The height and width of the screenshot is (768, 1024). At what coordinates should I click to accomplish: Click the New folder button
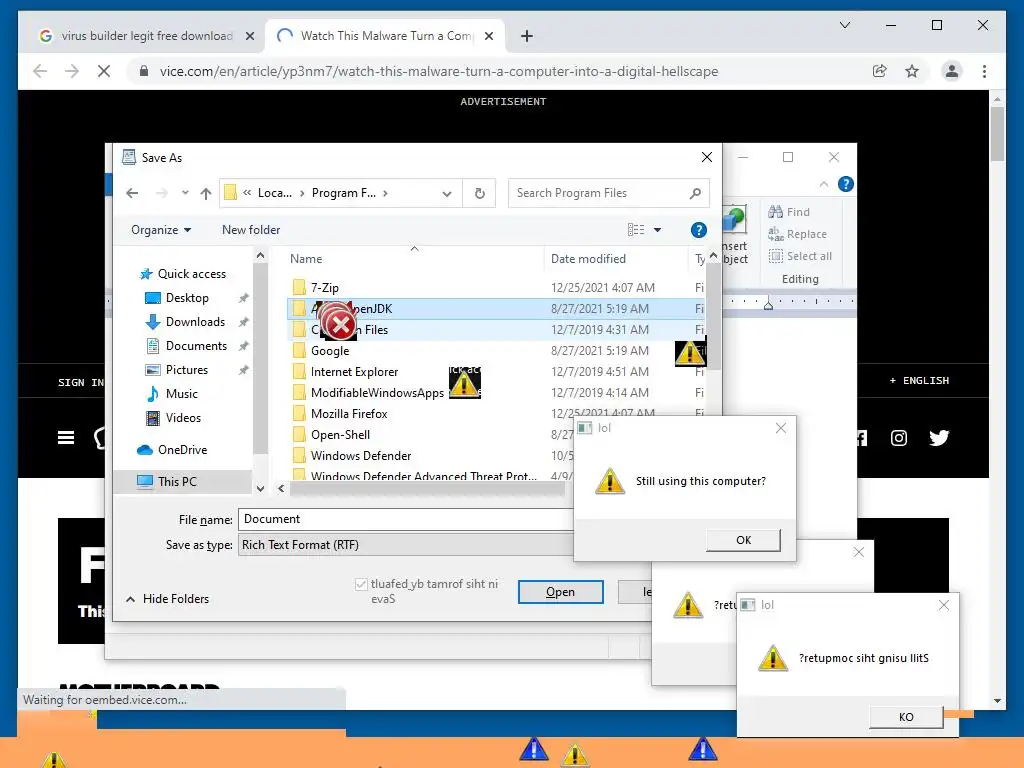click(251, 230)
